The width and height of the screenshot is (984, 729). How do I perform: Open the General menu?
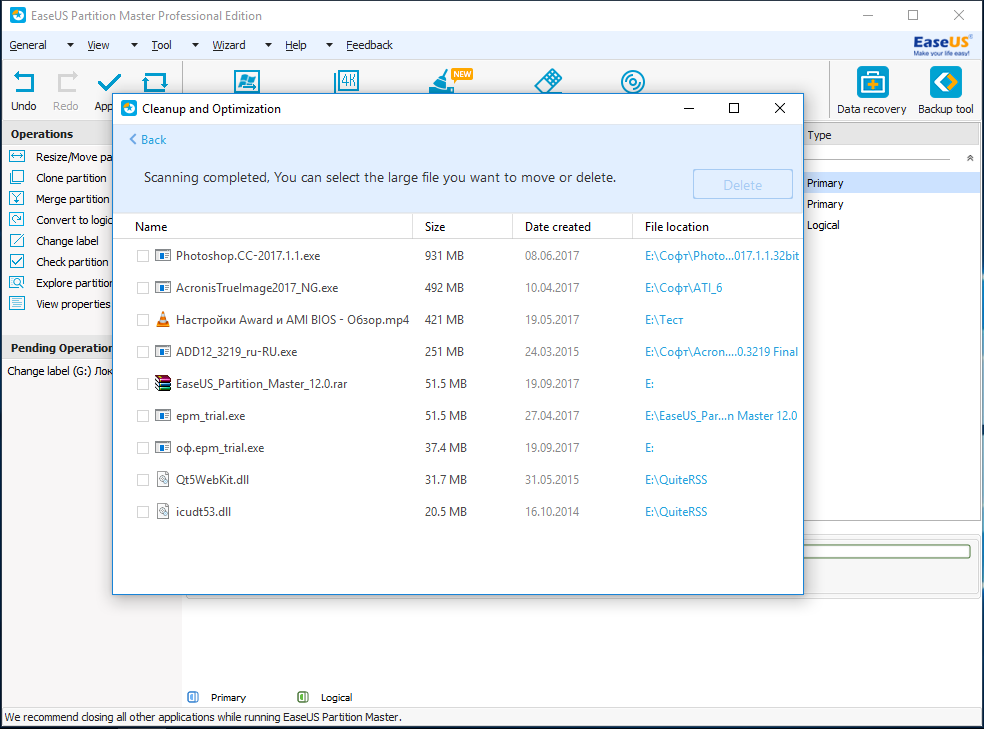pyautogui.click(x=28, y=45)
